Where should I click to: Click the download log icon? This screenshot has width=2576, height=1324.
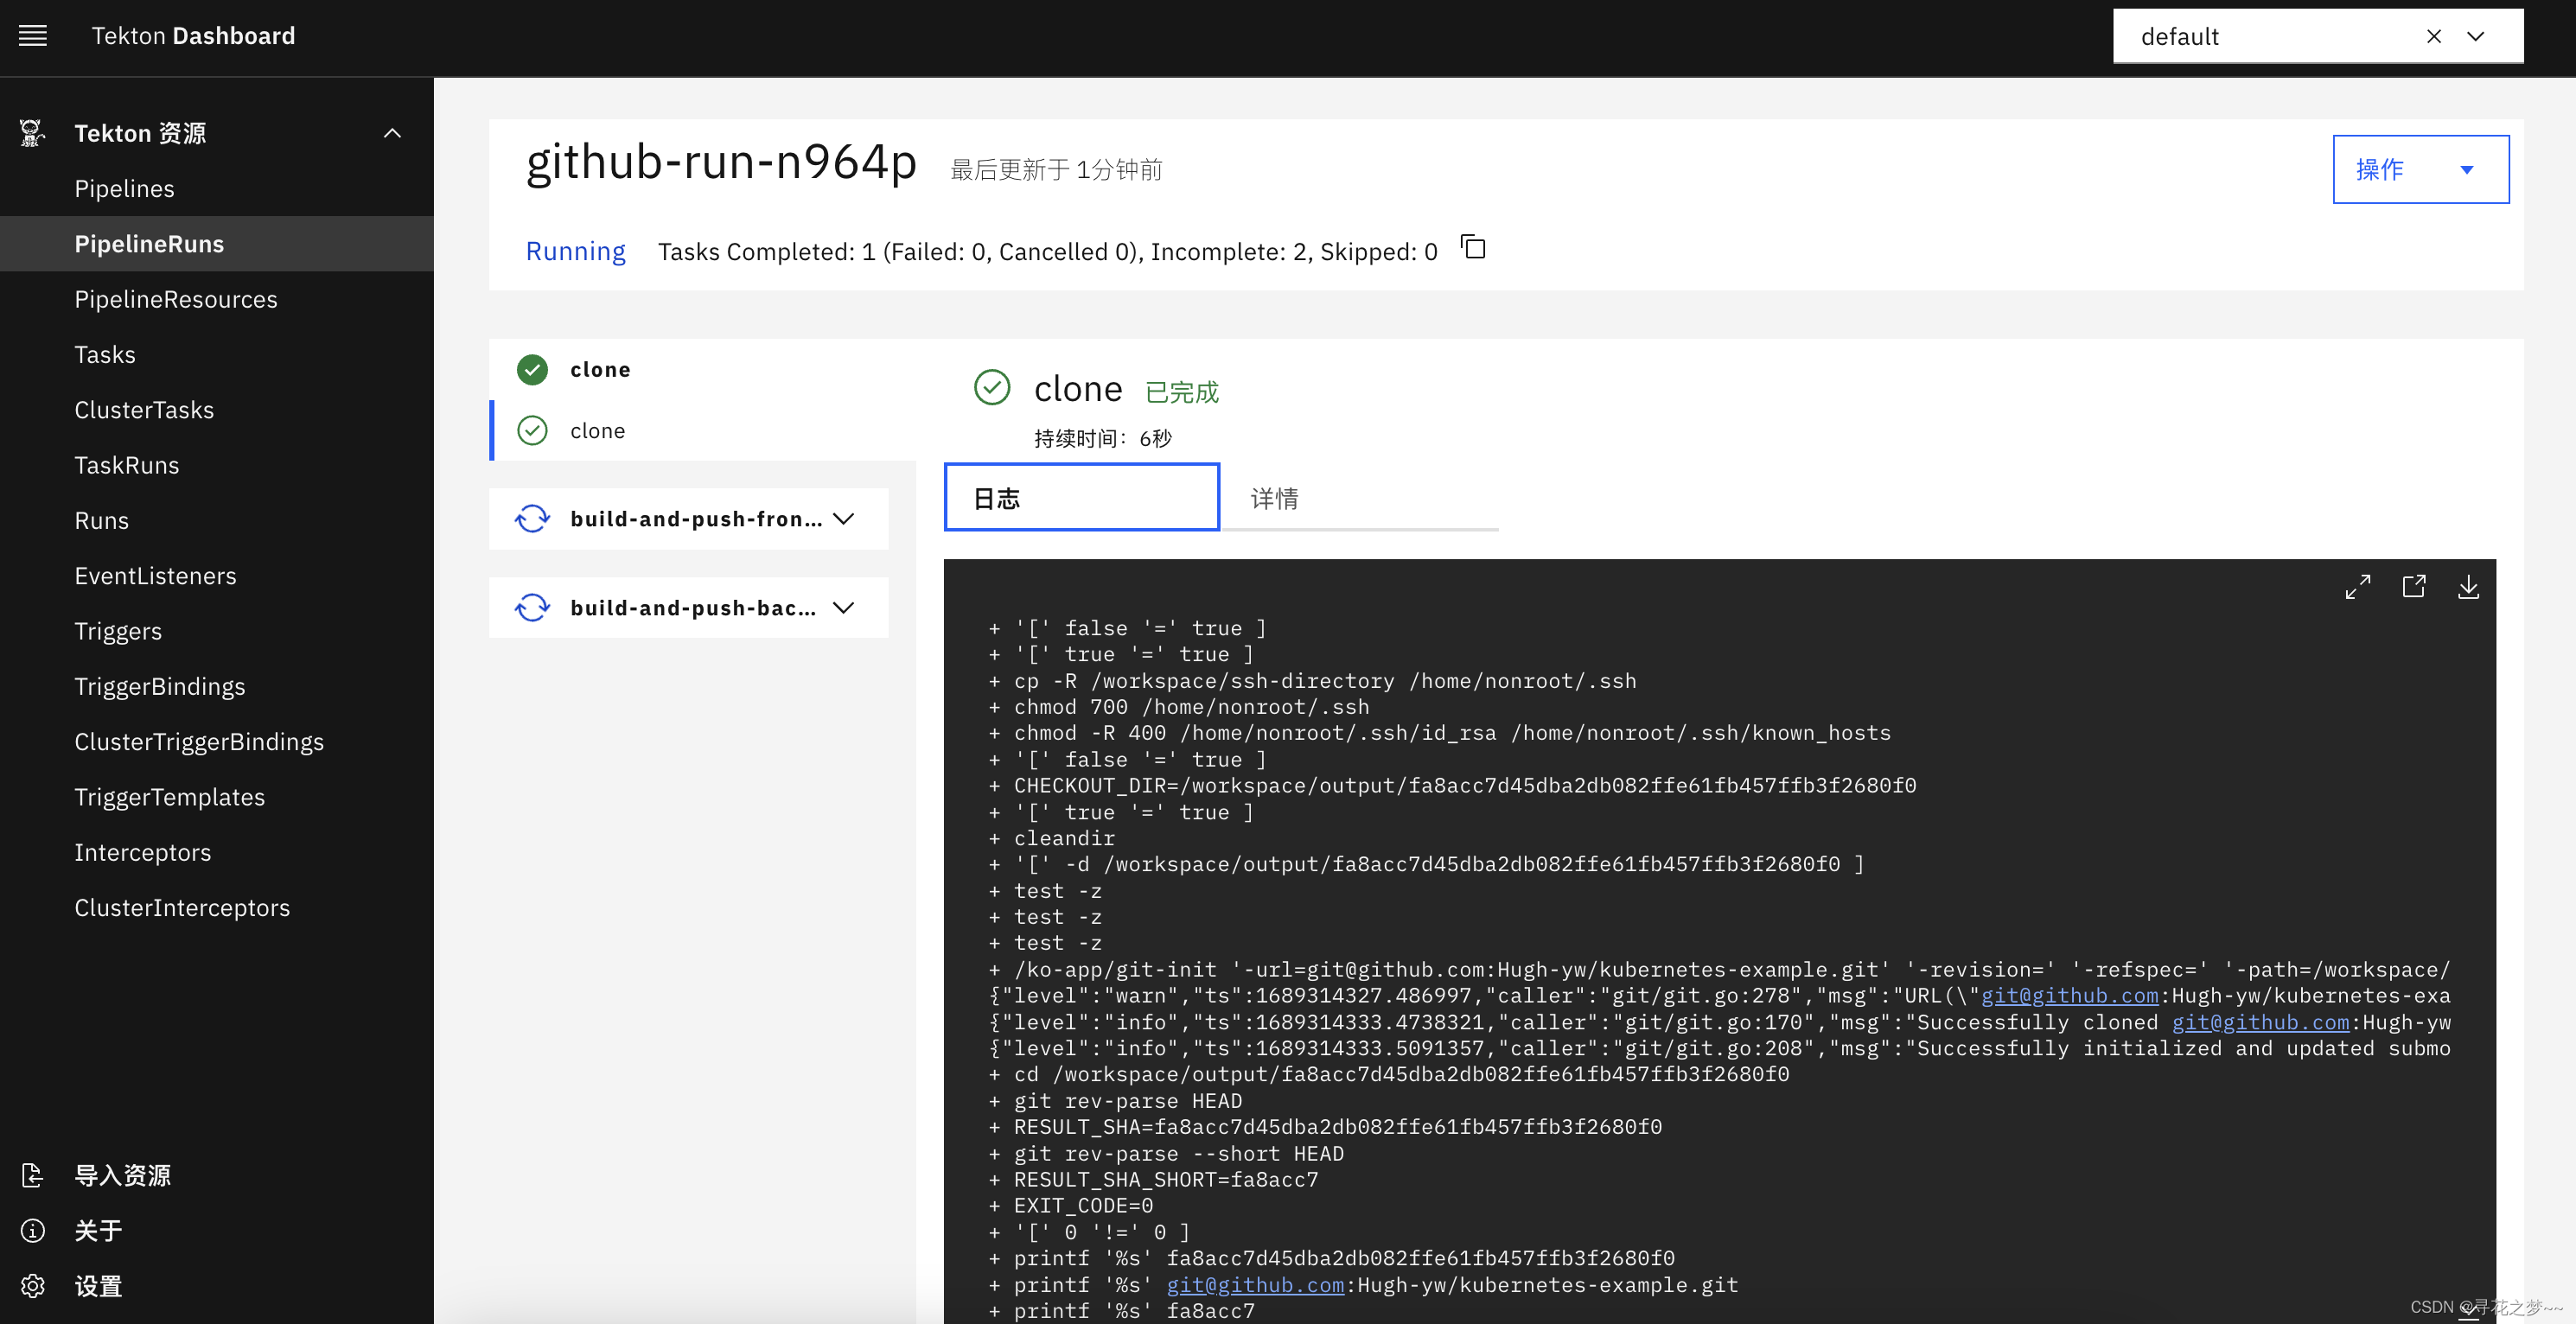click(x=2468, y=588)
